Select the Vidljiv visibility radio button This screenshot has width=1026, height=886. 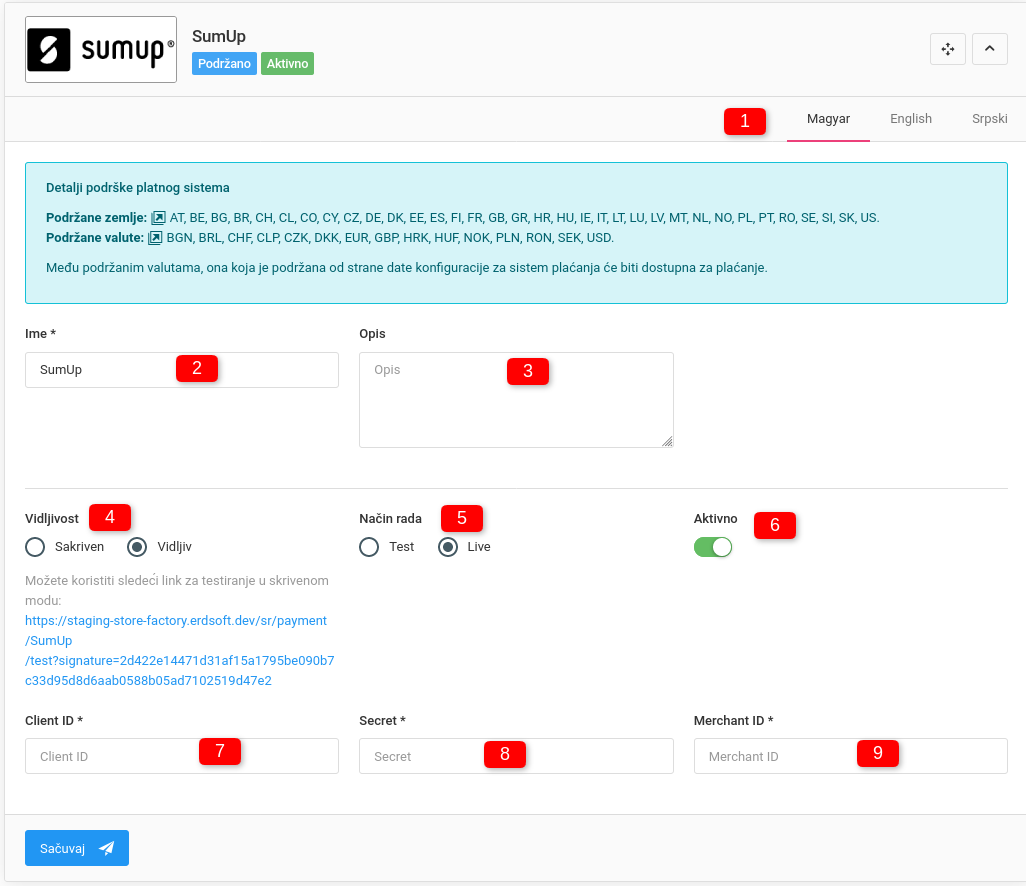coord(138,547)
